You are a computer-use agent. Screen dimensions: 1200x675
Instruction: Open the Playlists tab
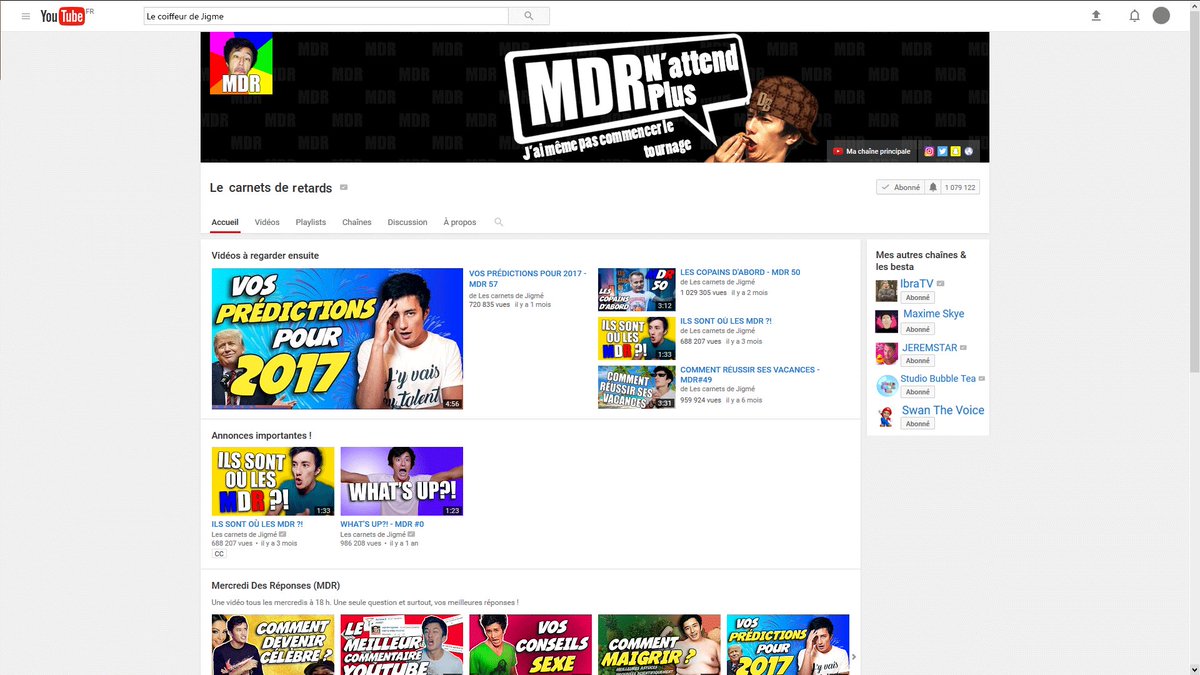click(311, 222)
